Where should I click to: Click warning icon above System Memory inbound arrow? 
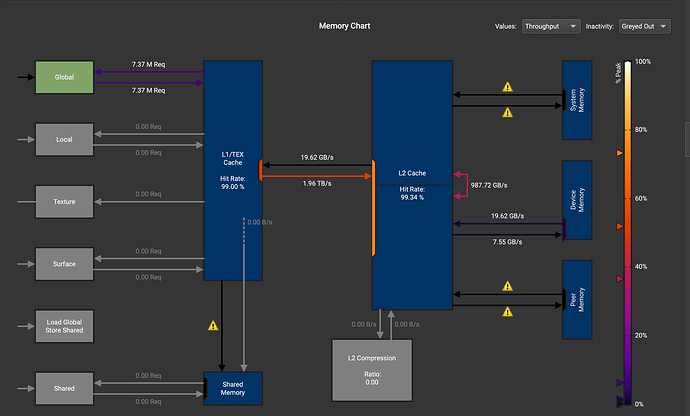pos(507,87)
